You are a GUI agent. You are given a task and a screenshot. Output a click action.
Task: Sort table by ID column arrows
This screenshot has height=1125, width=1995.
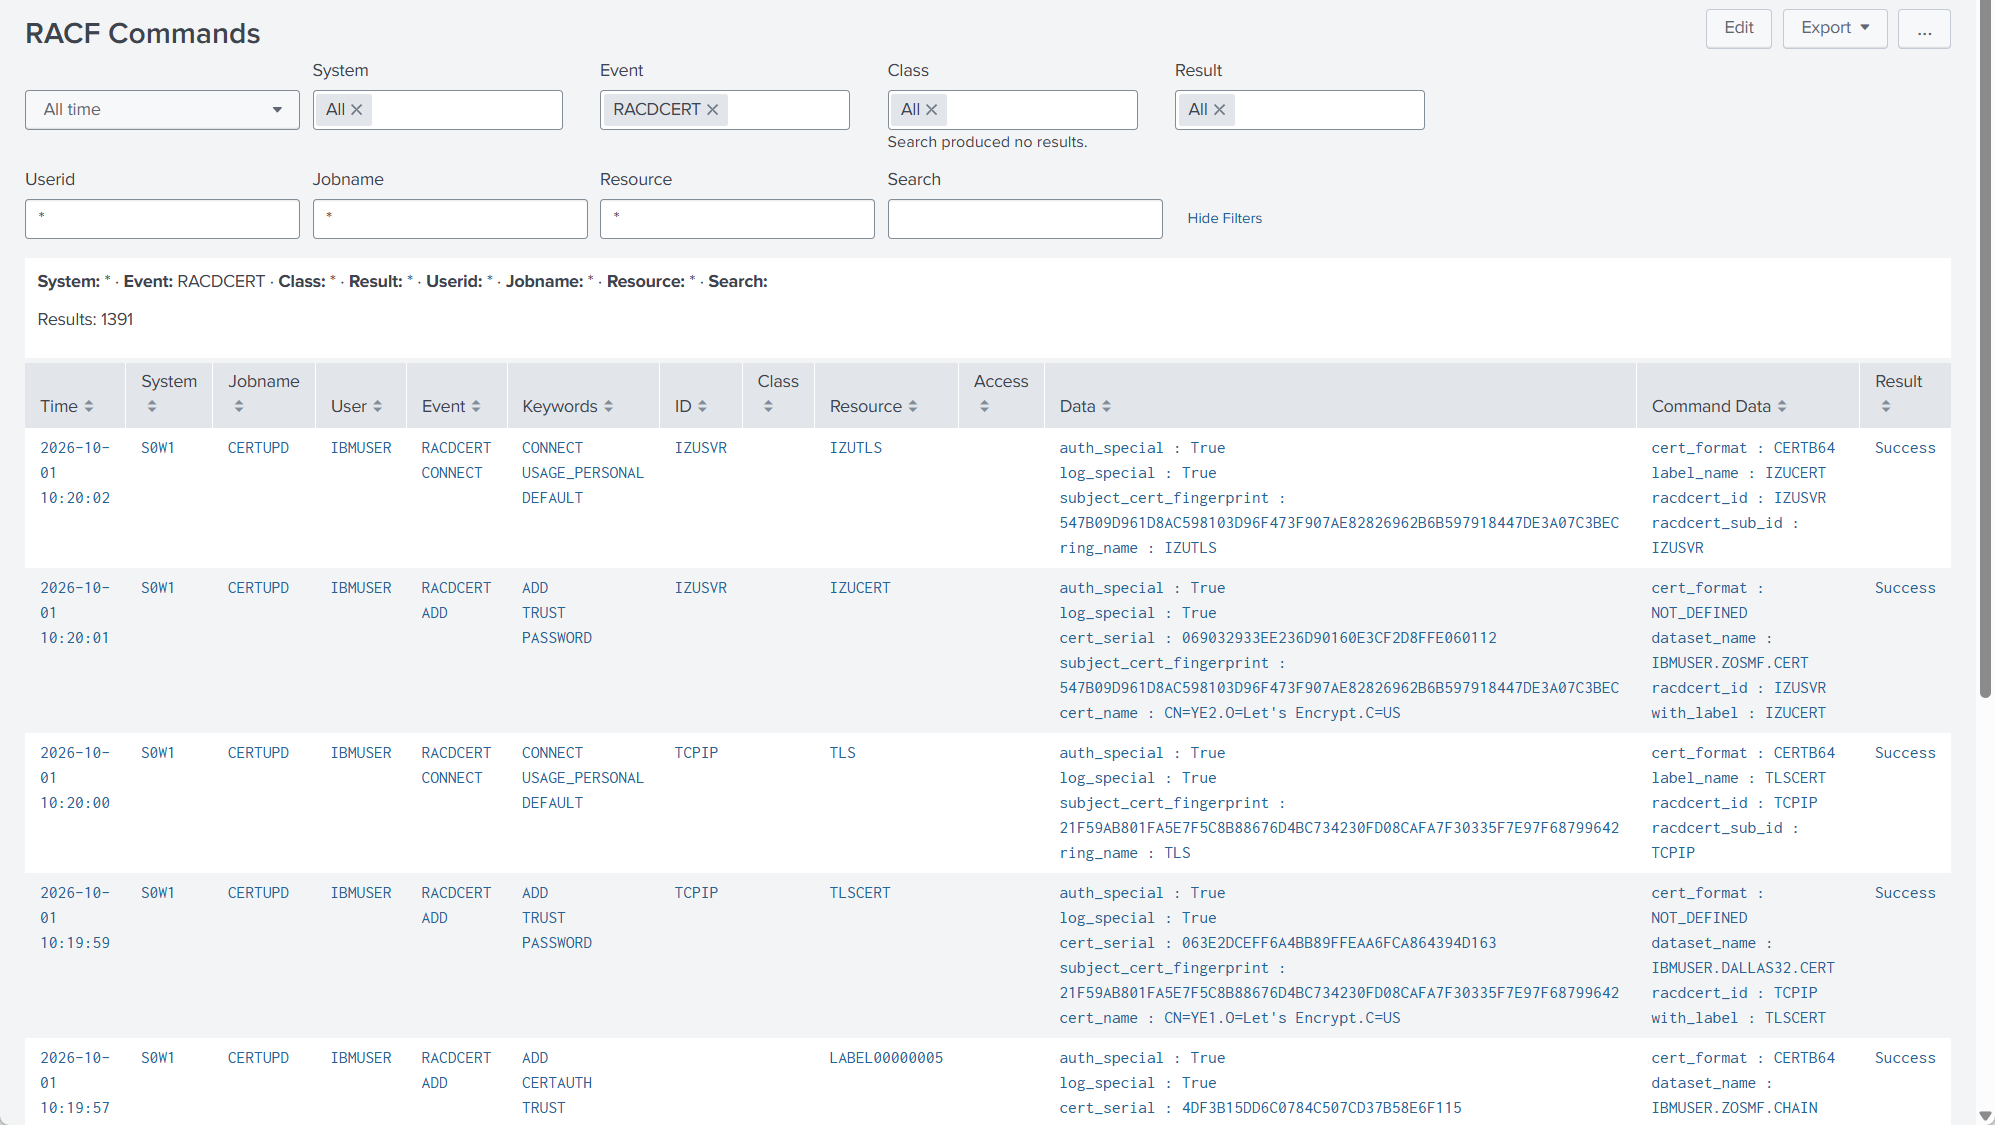coord(702,406)
